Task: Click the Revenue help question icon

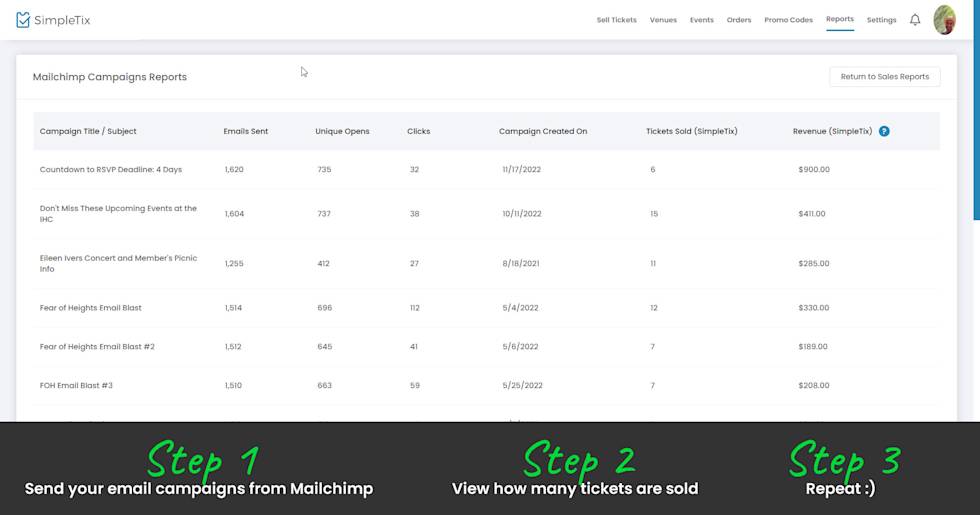Action: [884, 131]
